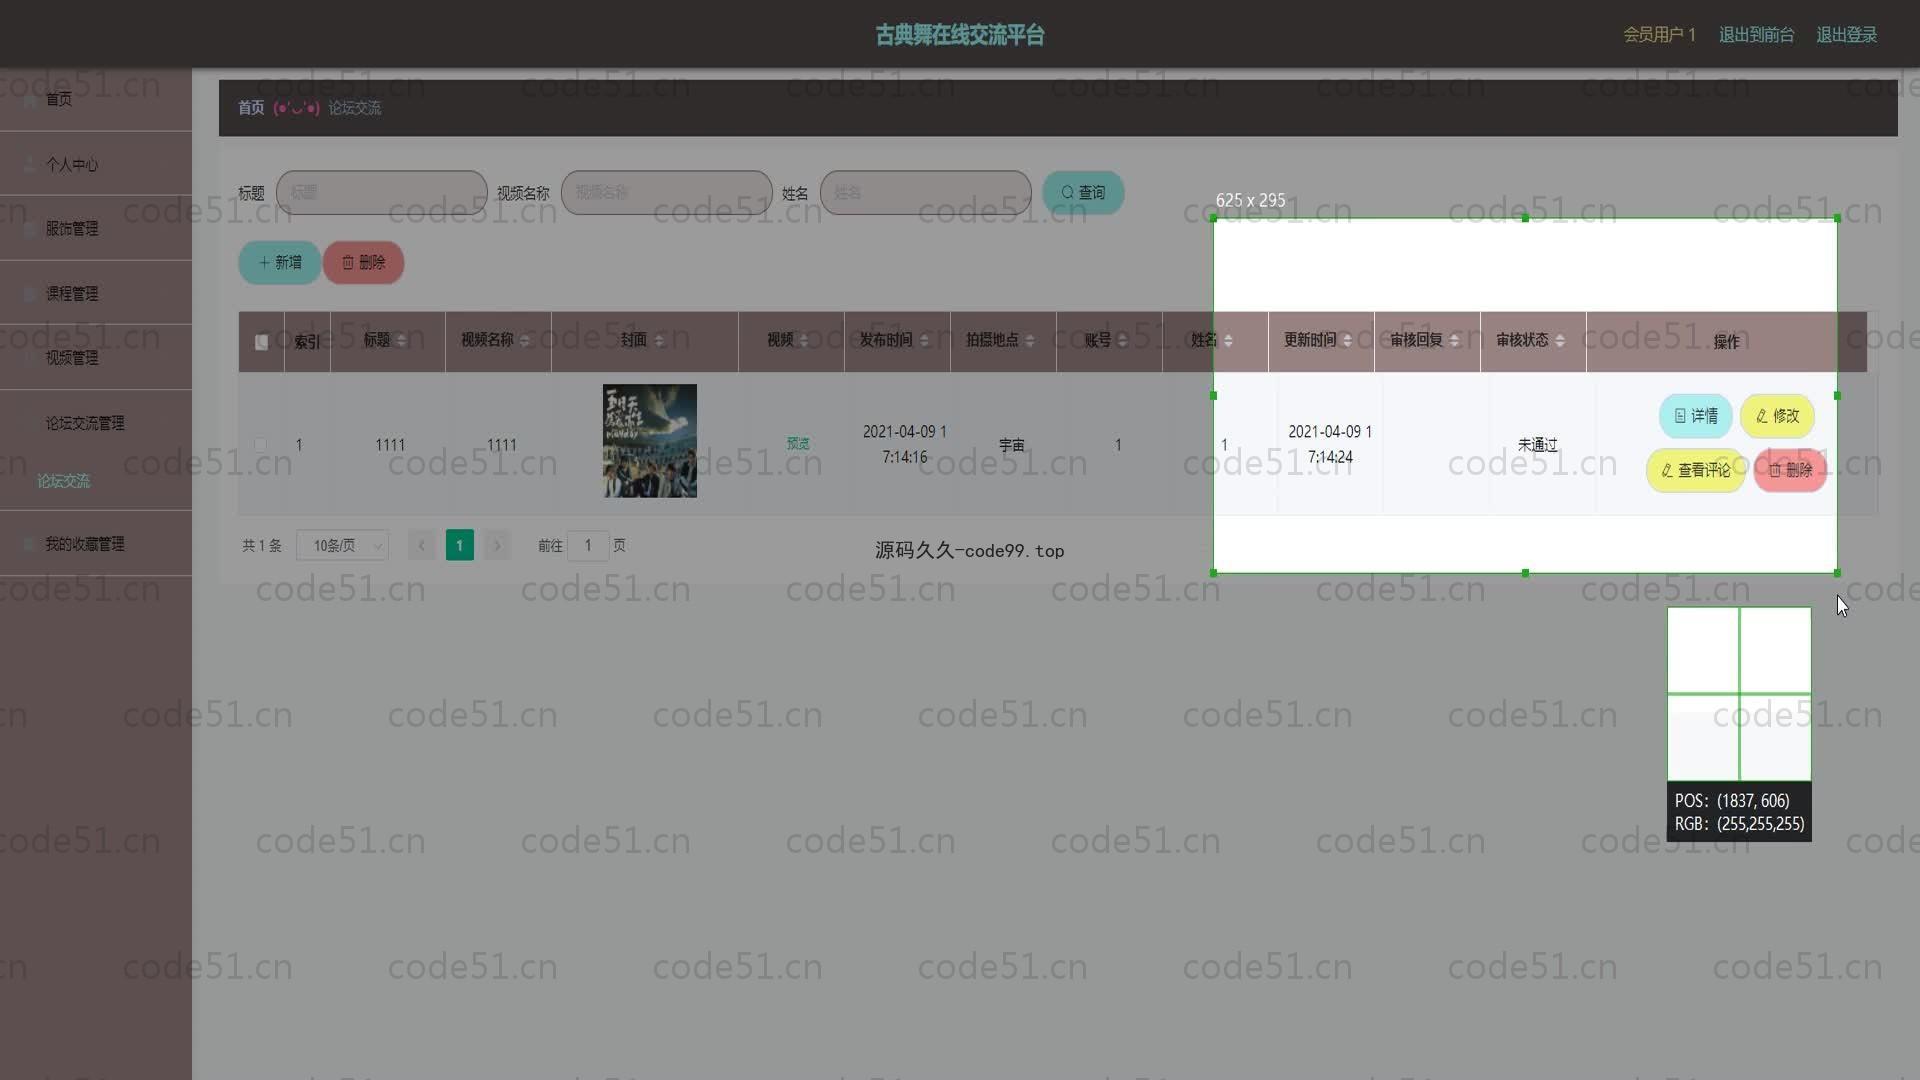Click 退出登录 in the header
The height and width of the screenshot is (1080, 1920).
click(1846, 35)
